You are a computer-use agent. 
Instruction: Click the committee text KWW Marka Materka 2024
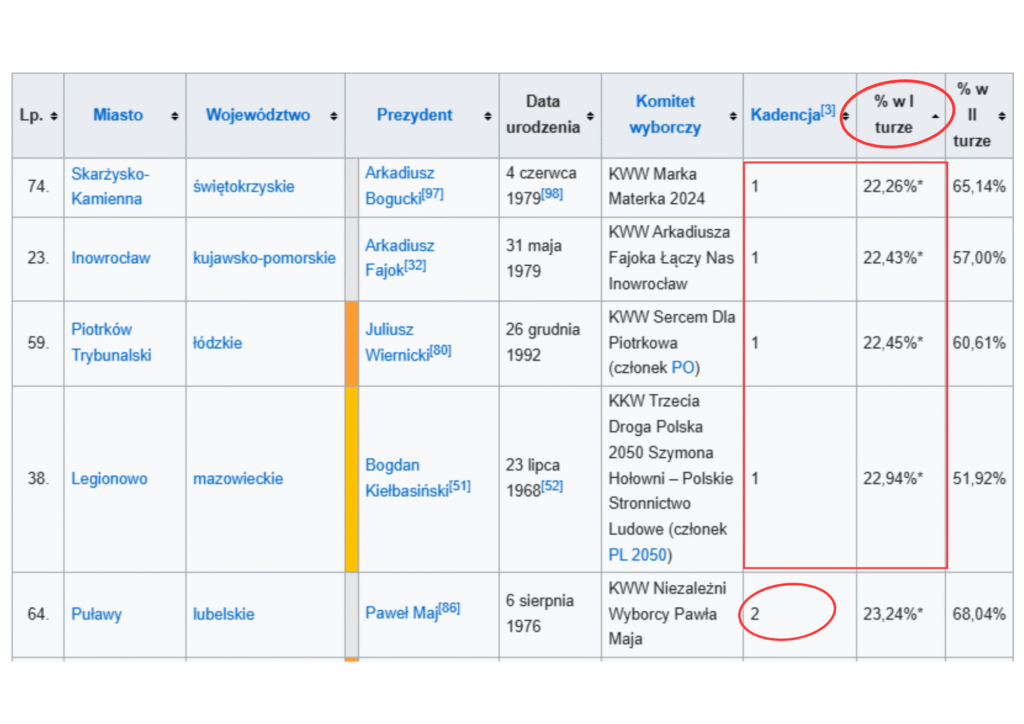(656, 186)
